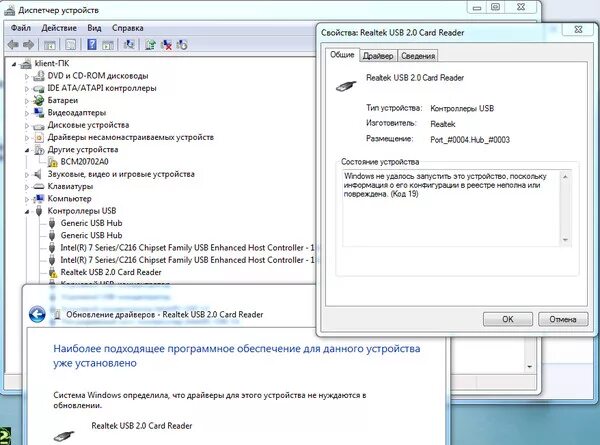Click the Наиболее подходящее программное обеспечение heading

(x=237, y=355)
